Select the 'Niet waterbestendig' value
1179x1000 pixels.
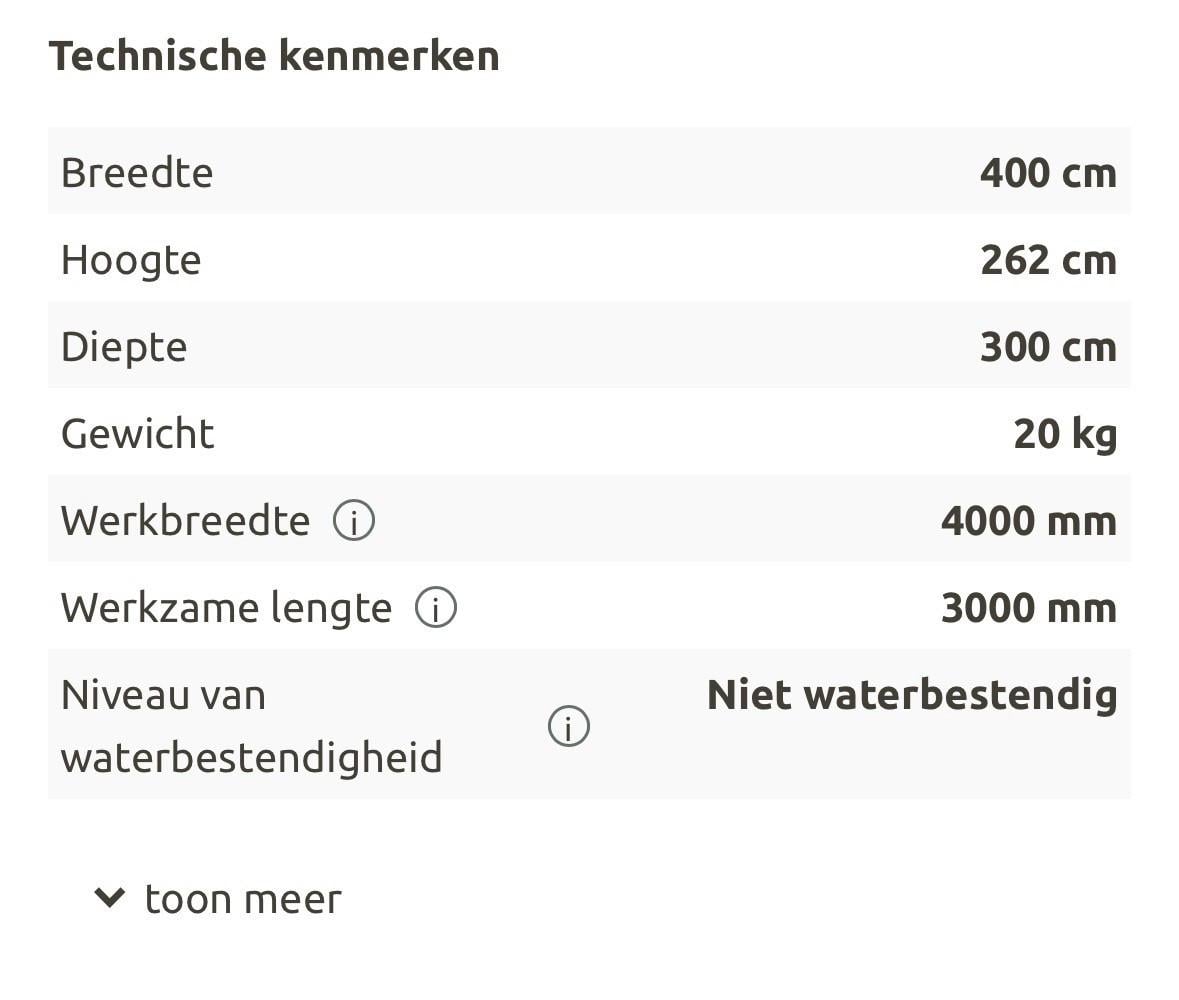(x=912, y=695)
